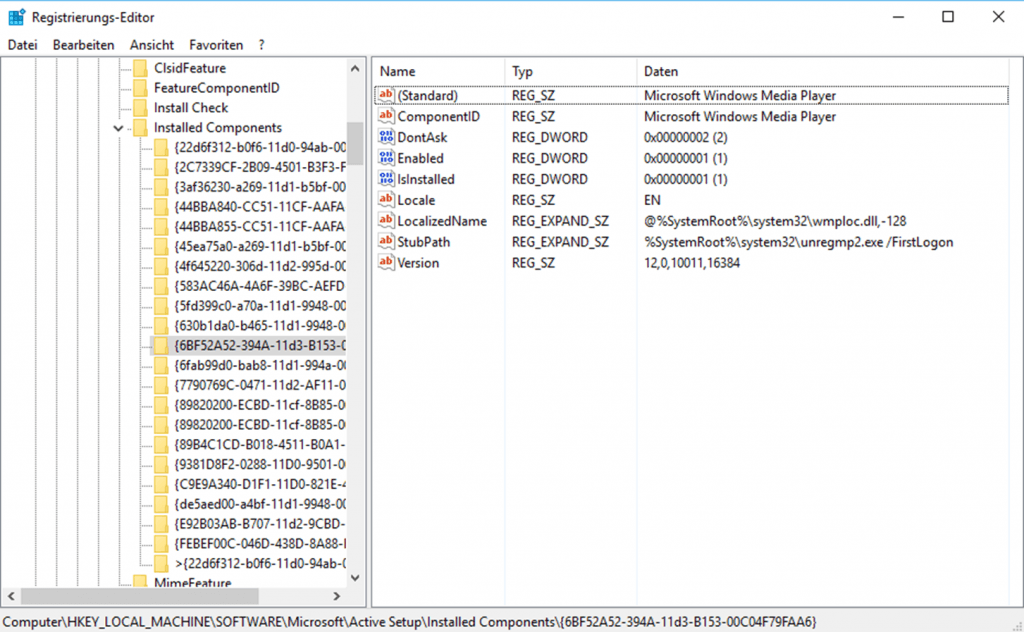This screenshot has width=1024, height=632.
Task: Sort by the Name column header
Action: click(438, 72)
